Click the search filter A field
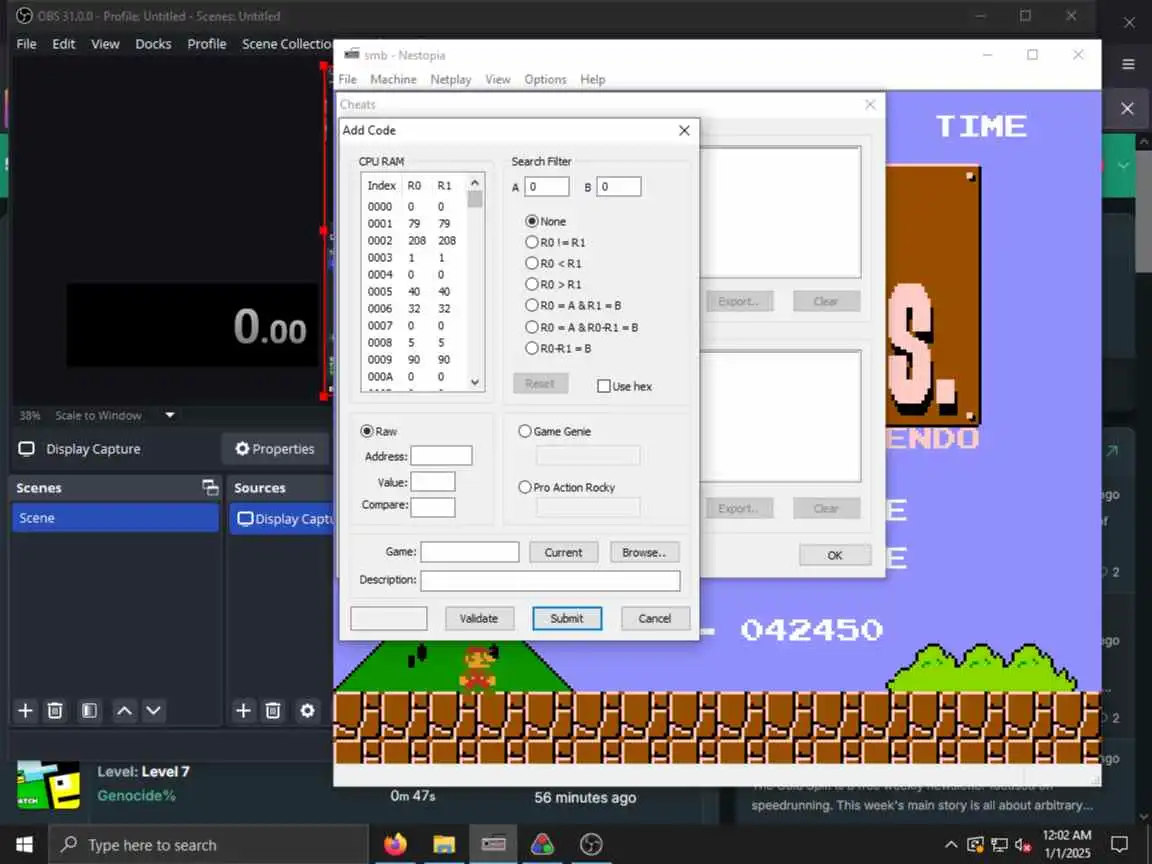The height and width of the screenshot is (864, 1152). pos(547,187)
